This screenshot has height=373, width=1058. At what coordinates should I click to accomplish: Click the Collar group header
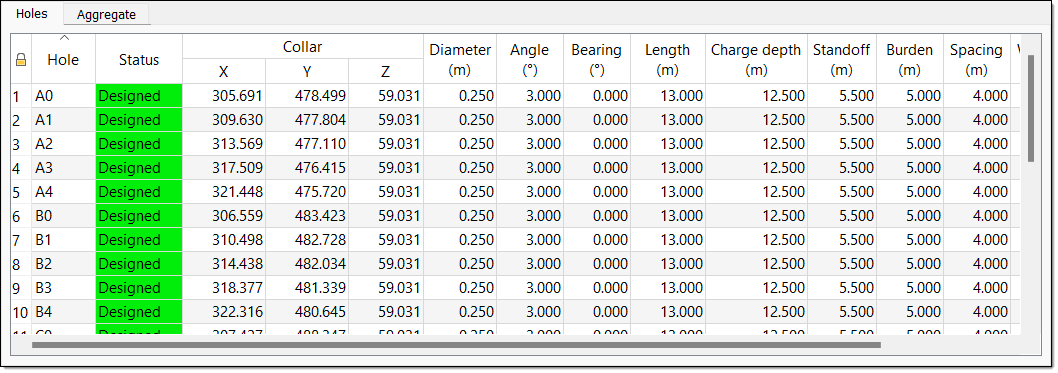click(x=302, y=47)
